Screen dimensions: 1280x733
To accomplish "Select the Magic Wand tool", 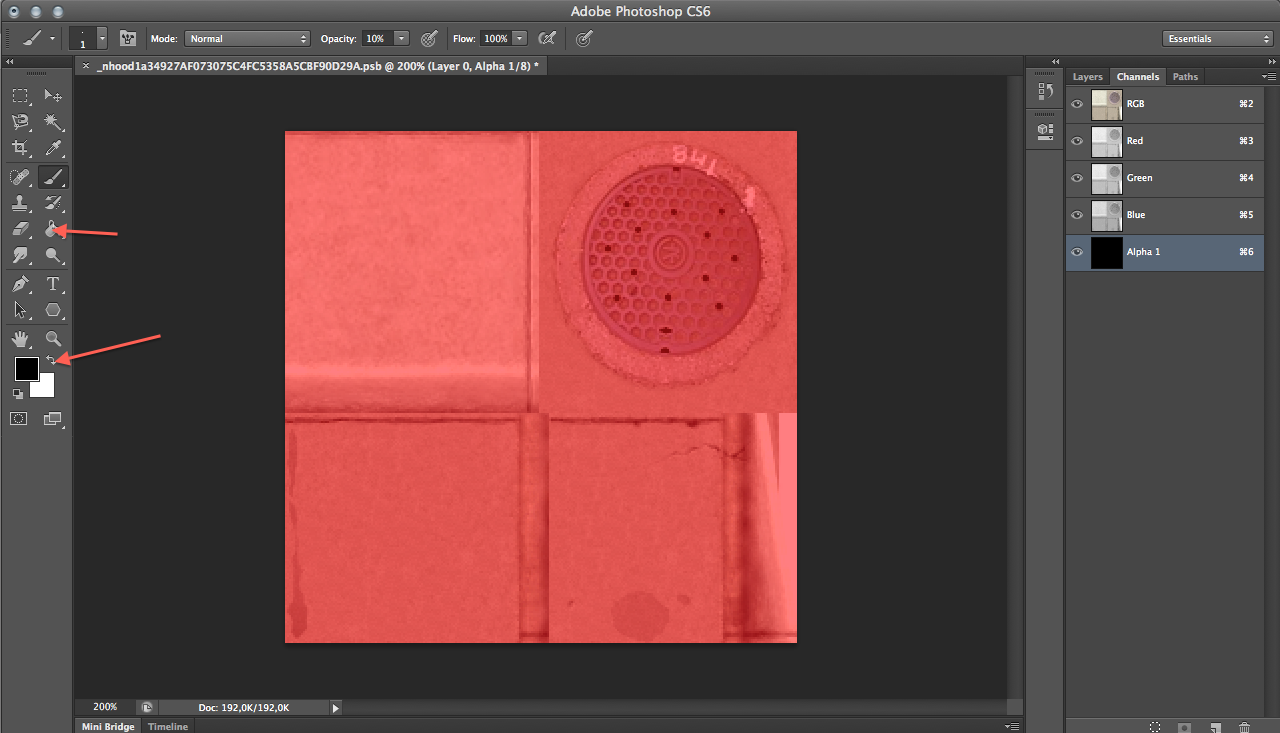I will 53,122.
